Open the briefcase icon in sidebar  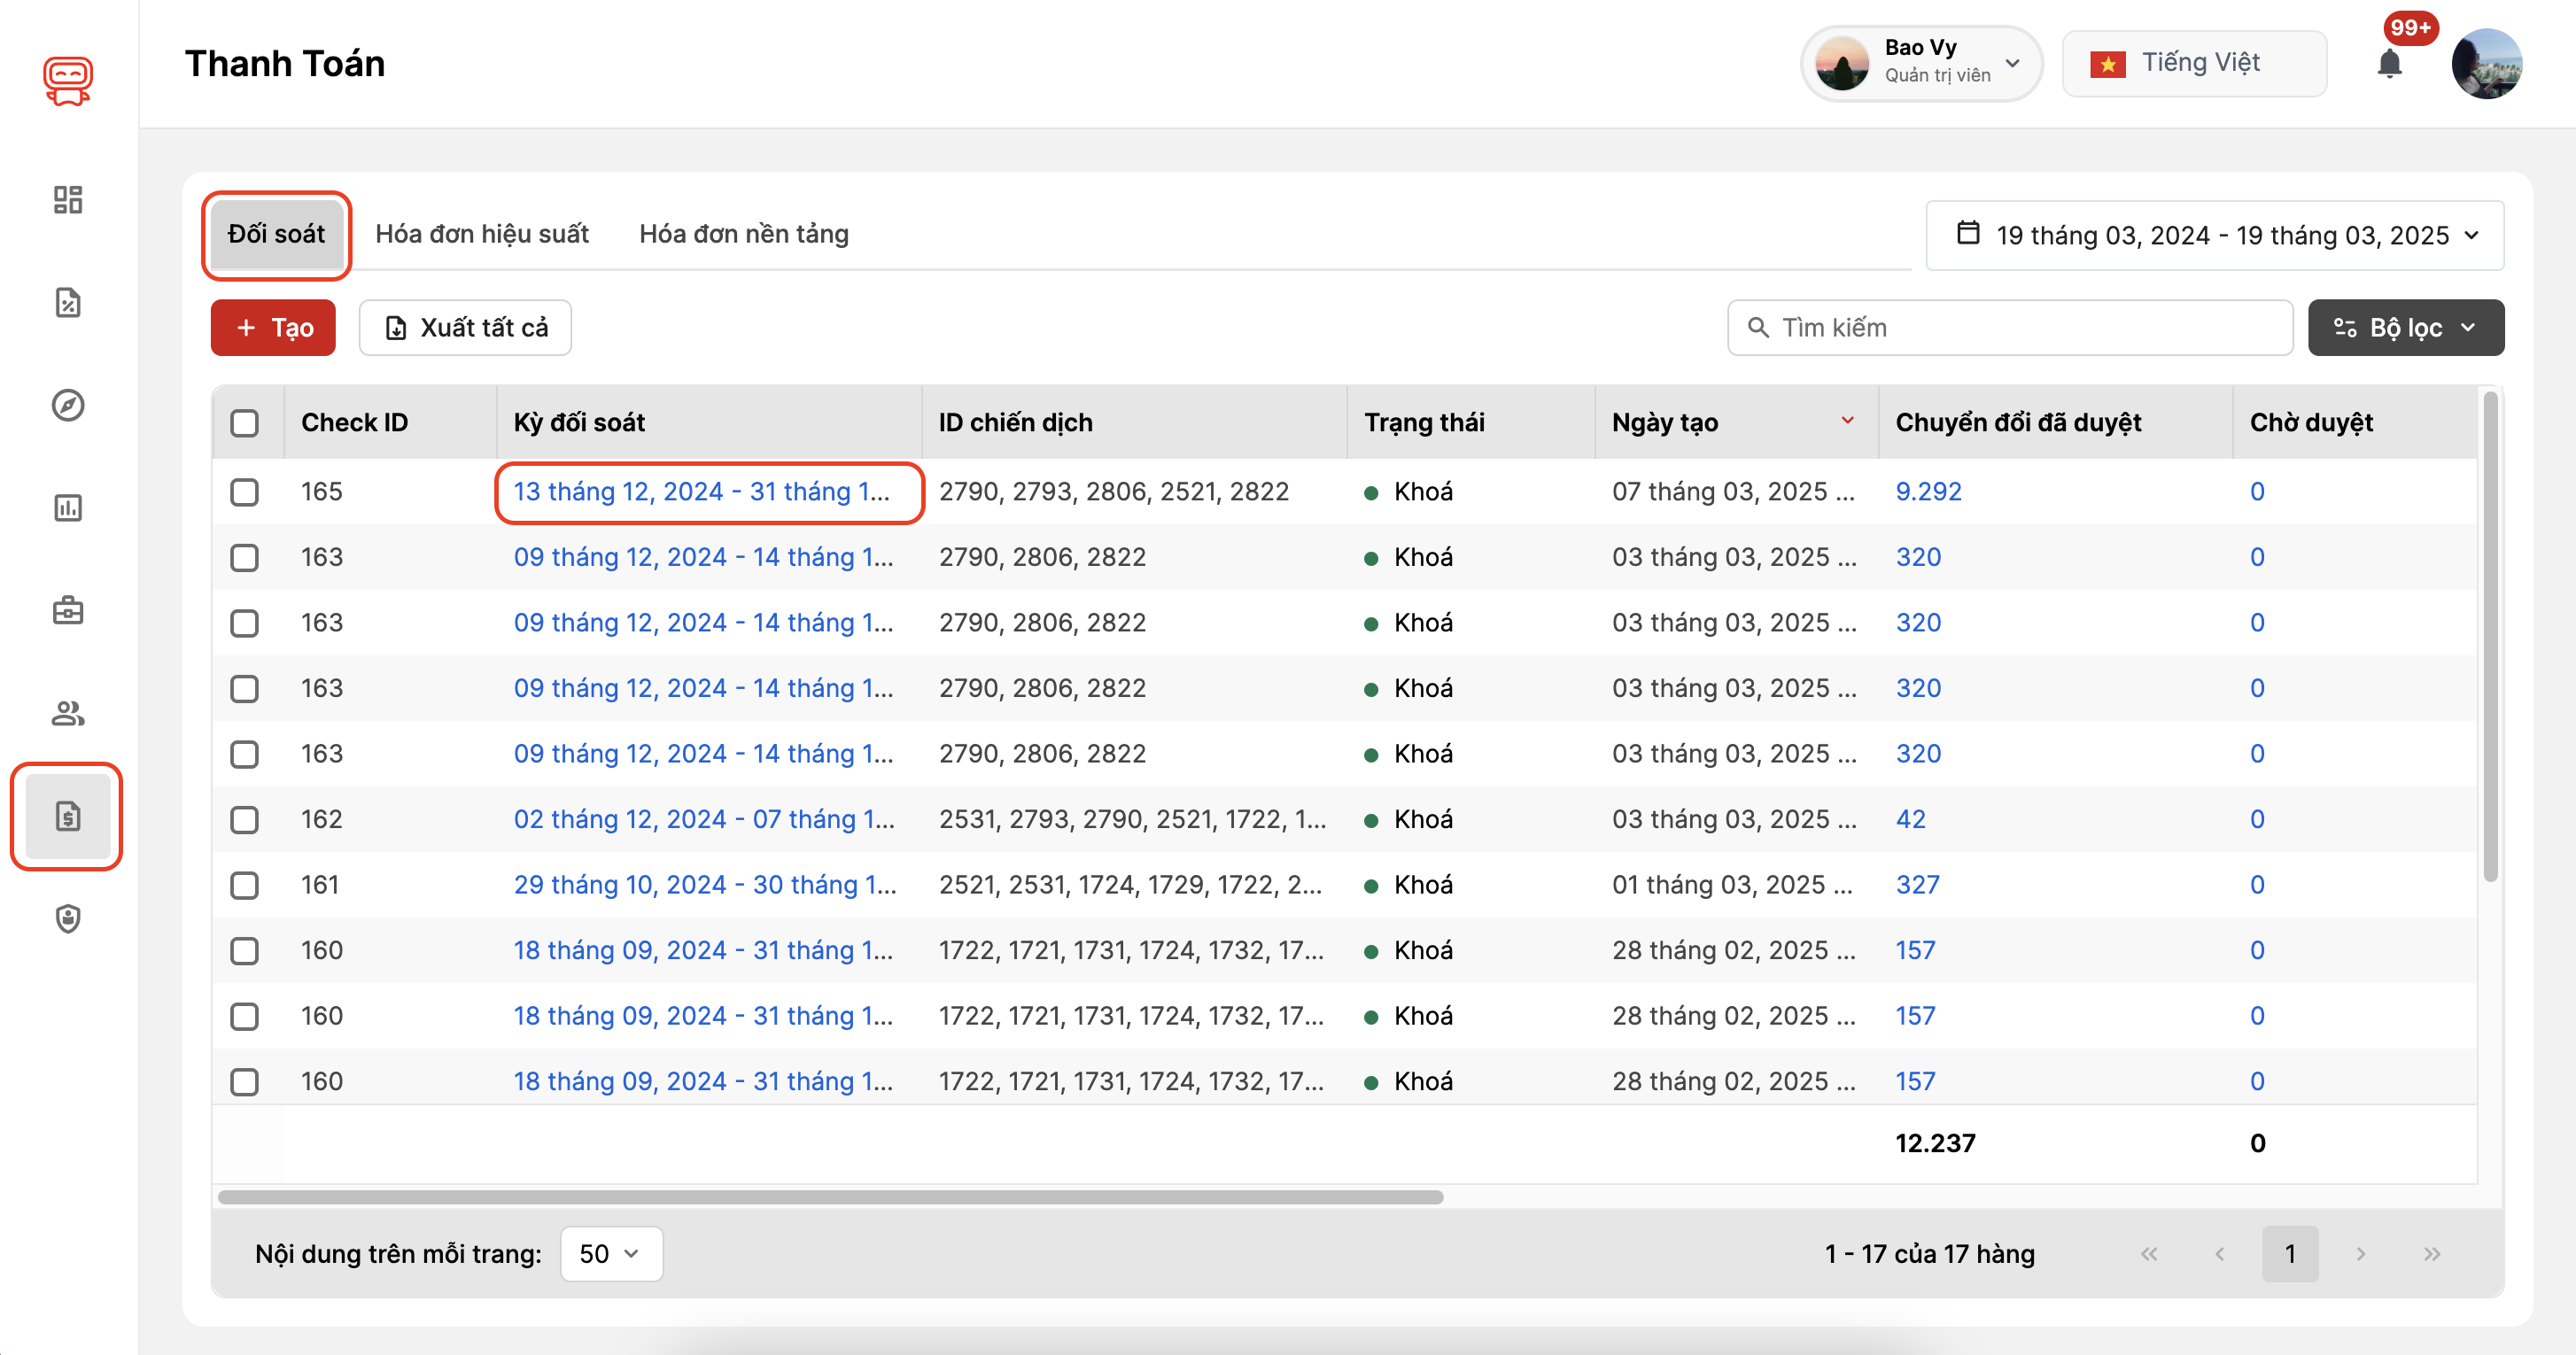[68, 610]
